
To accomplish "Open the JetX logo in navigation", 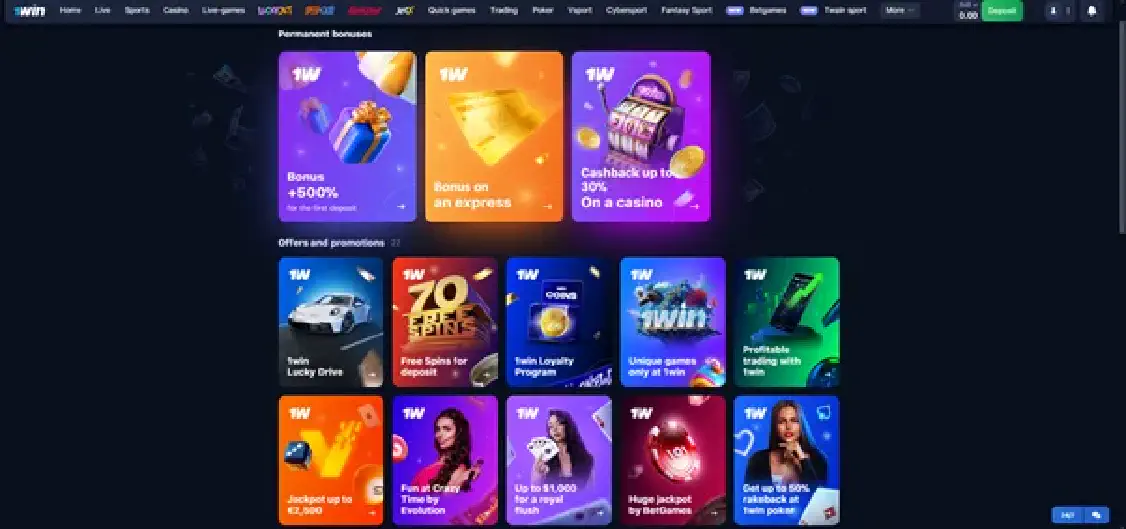I will 405,11.
